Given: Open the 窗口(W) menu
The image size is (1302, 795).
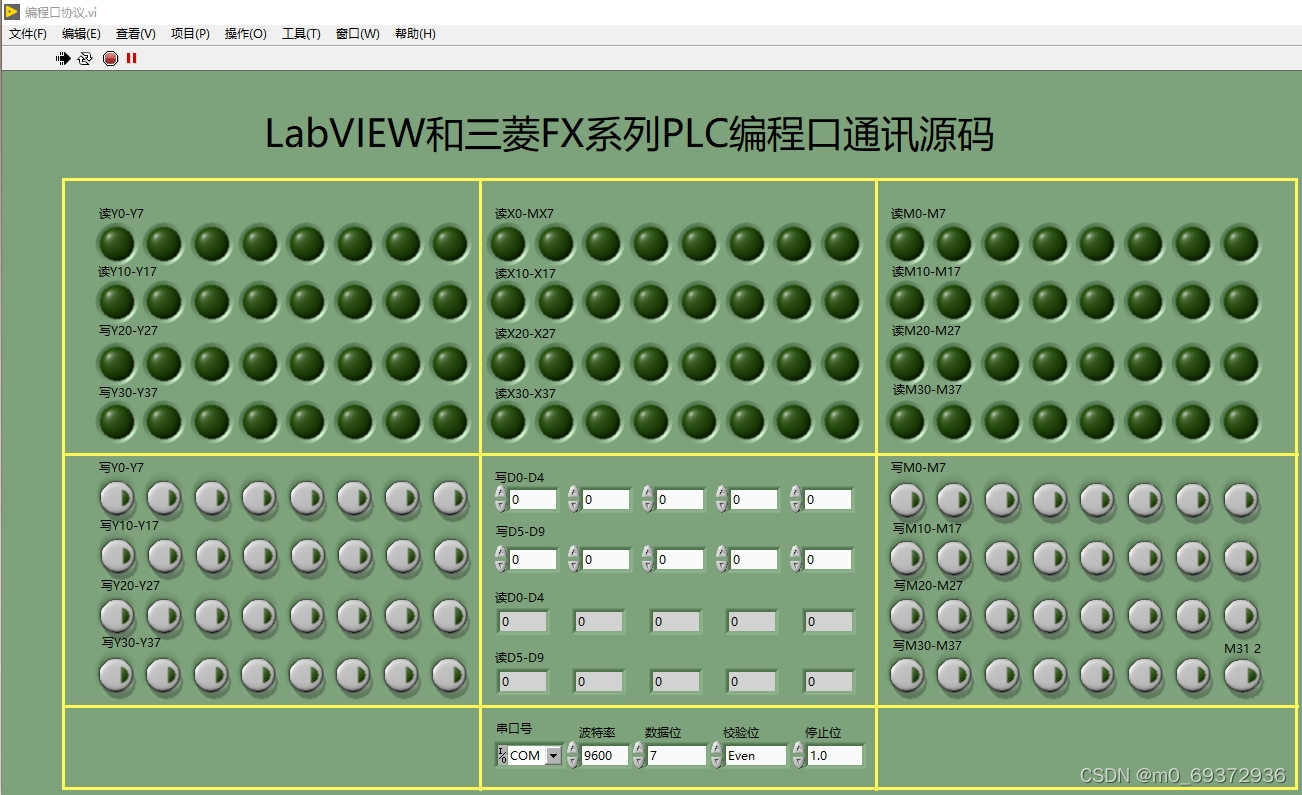Looking at the screenshot, I should [358, 33].
